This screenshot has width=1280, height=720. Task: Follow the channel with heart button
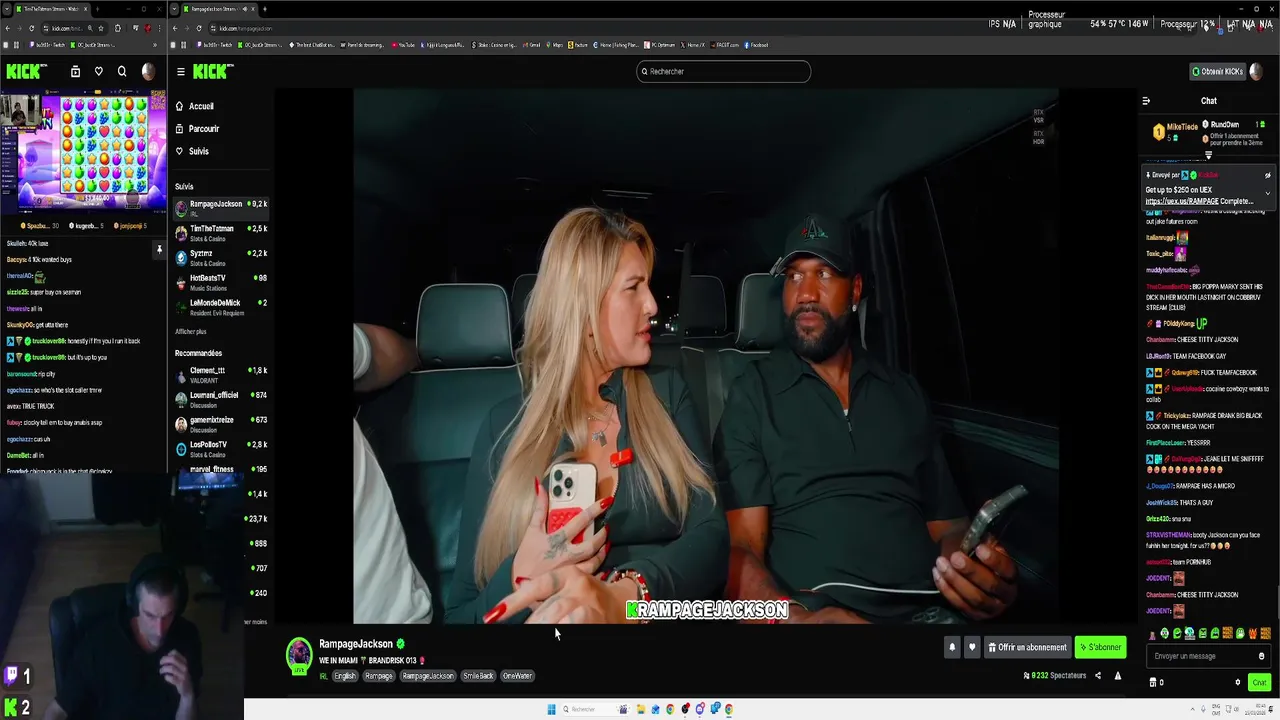click(x=971, y=647)
